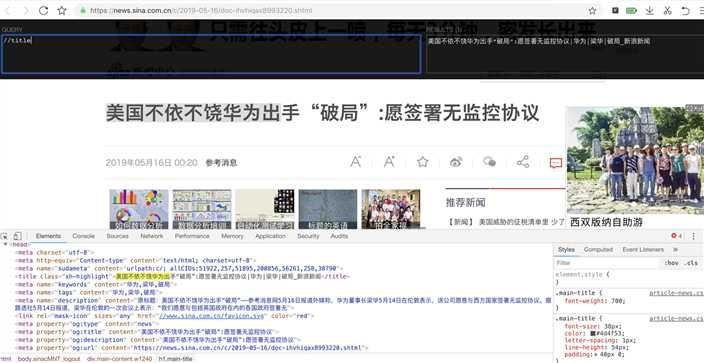Open Styles tab in sidebar
704x363 pixels.
coord(566,250)
